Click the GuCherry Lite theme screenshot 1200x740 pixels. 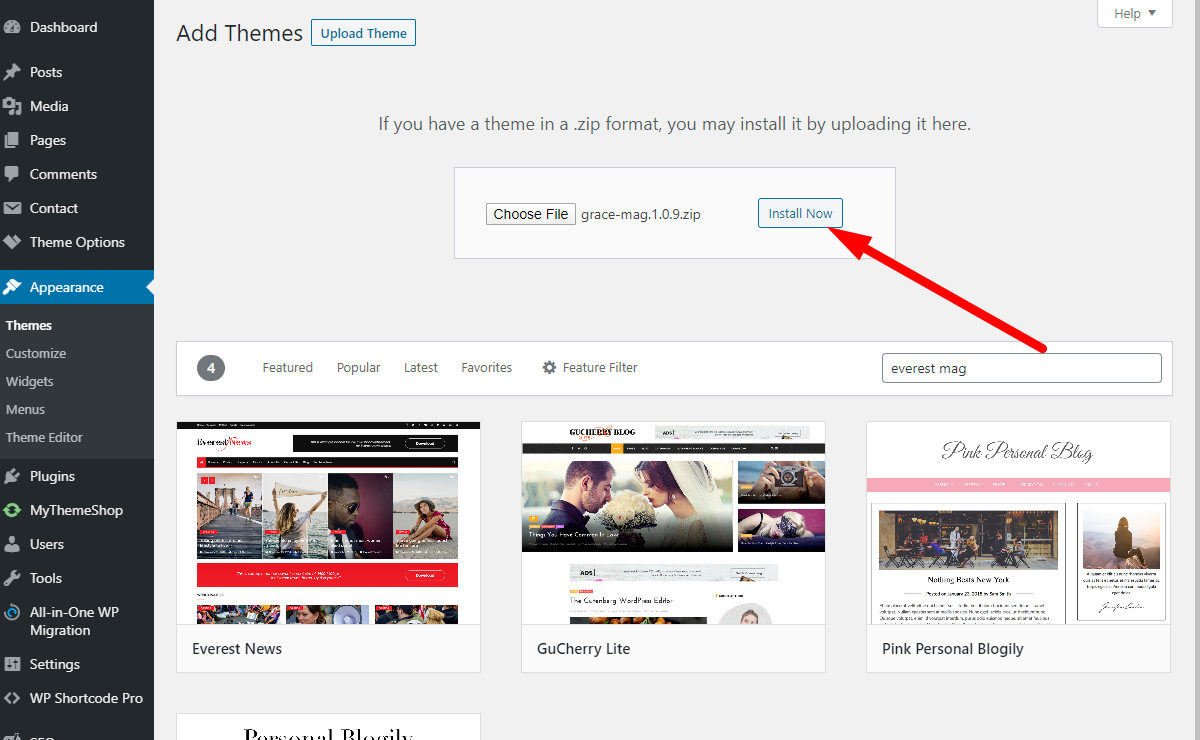pos(674,523)
